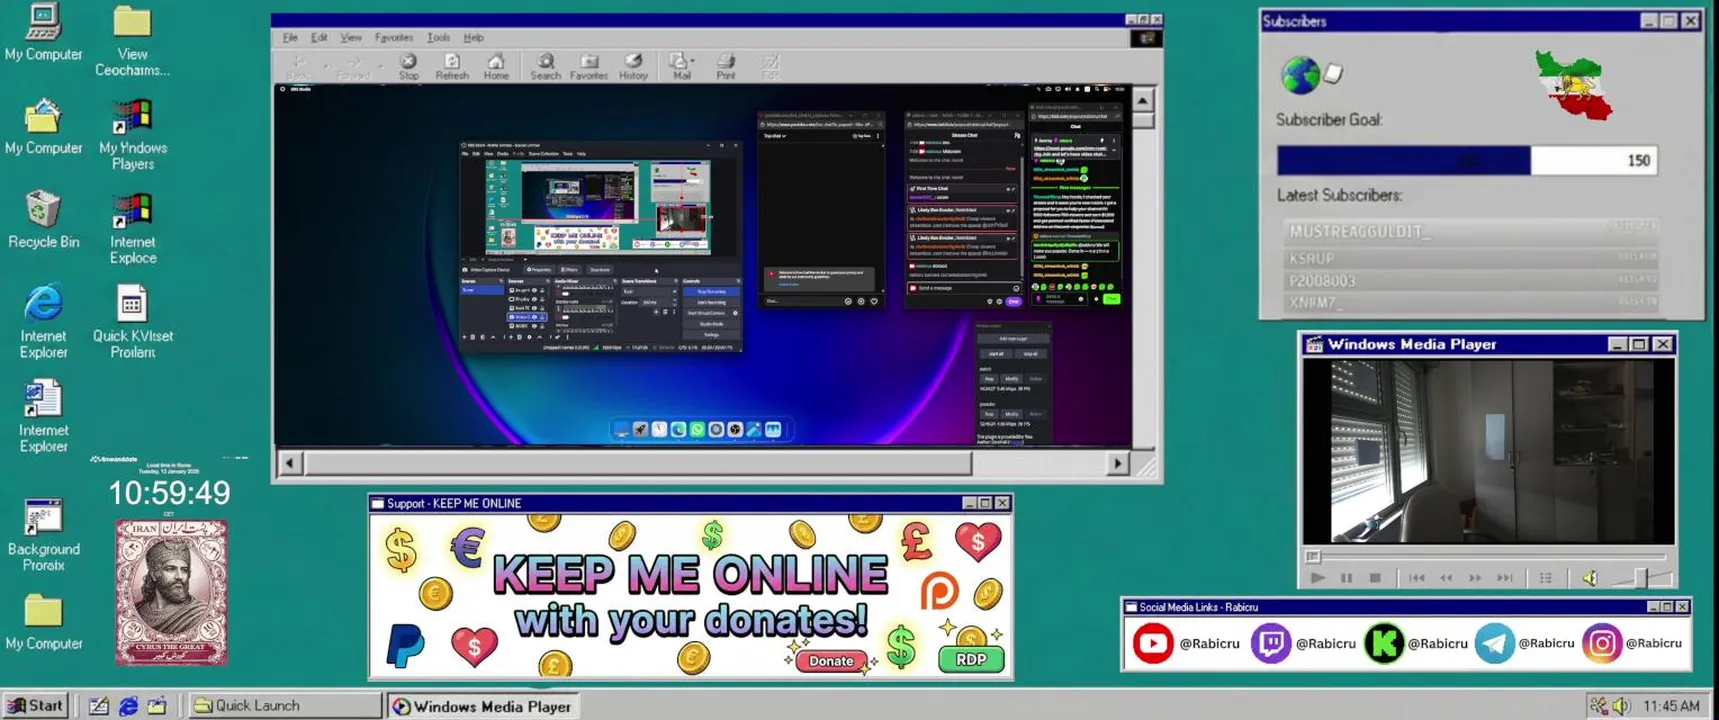Click the 10:59:49 clock widget

point(169,493)
